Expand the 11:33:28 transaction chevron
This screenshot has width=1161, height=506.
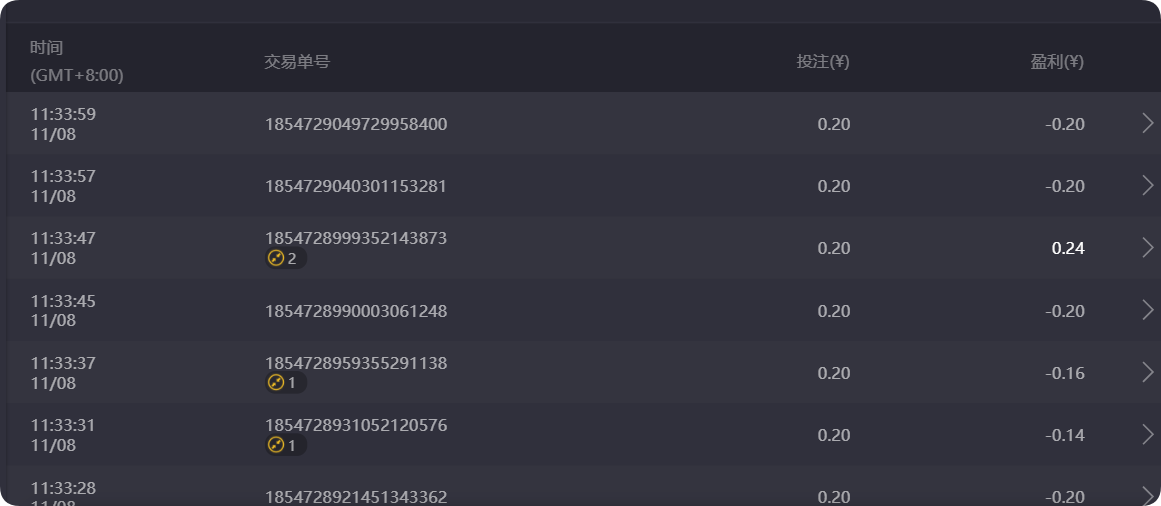coord(1147,496)
